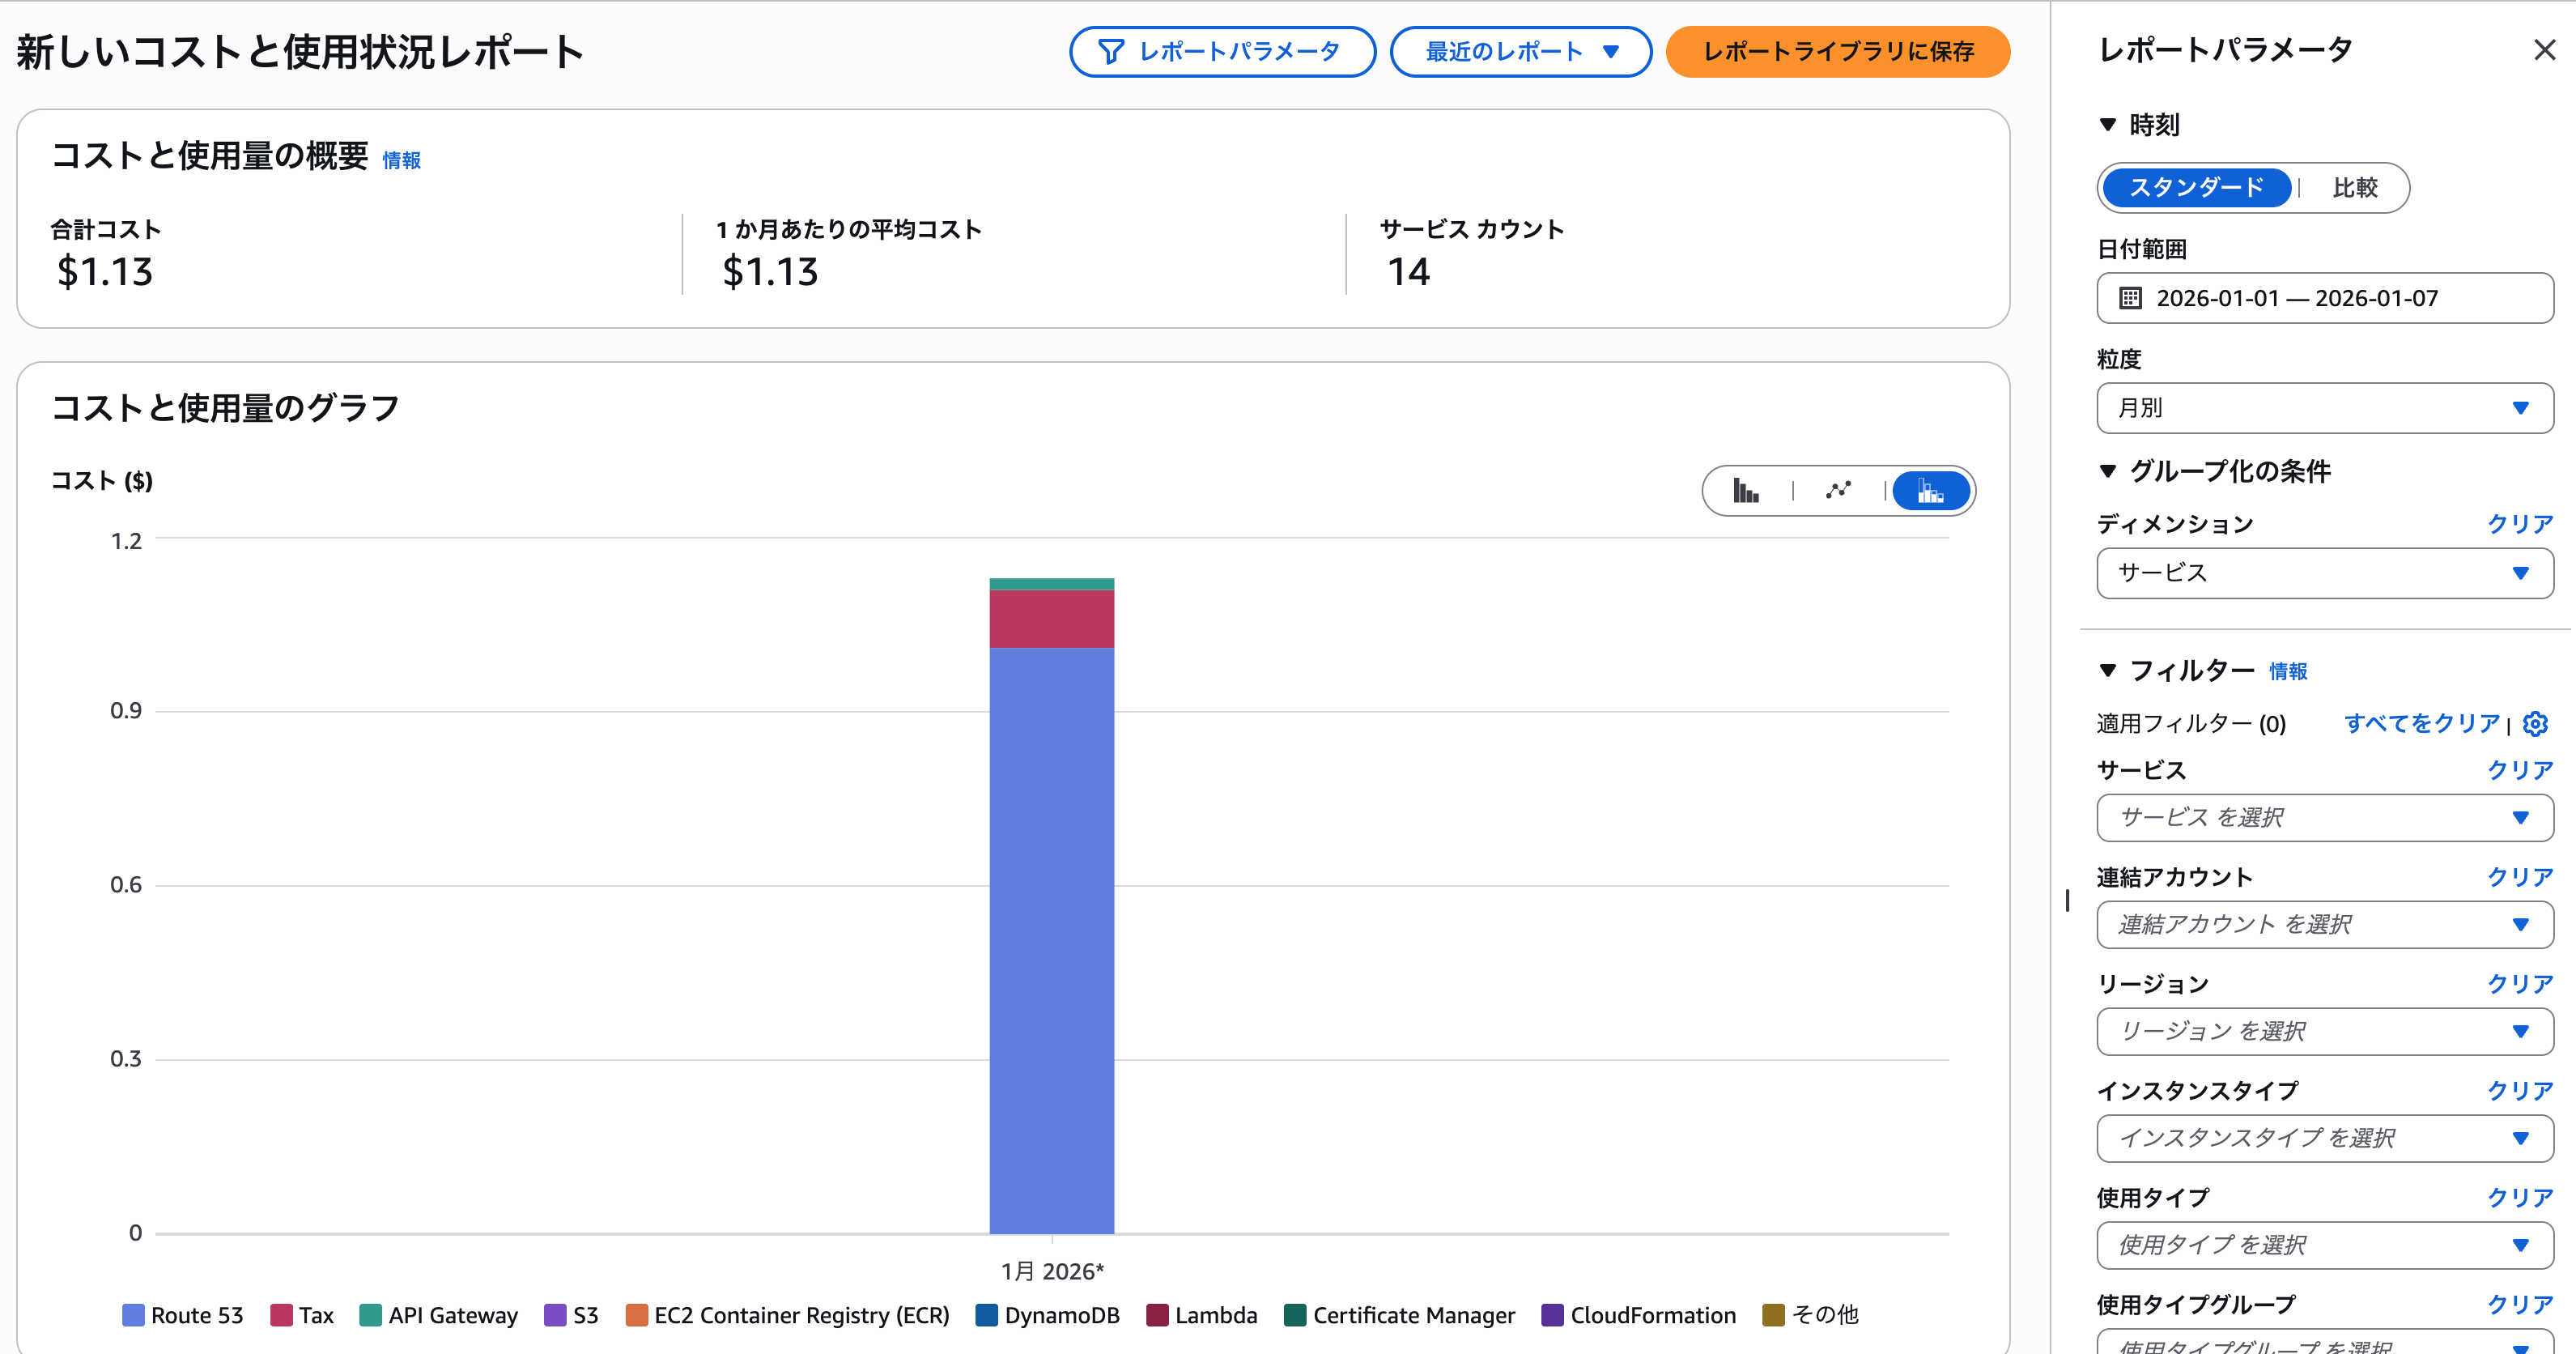Click the Route 53 legend swatch
Viewport: 2576px width, 1354px height.
tap(133, 1315)
